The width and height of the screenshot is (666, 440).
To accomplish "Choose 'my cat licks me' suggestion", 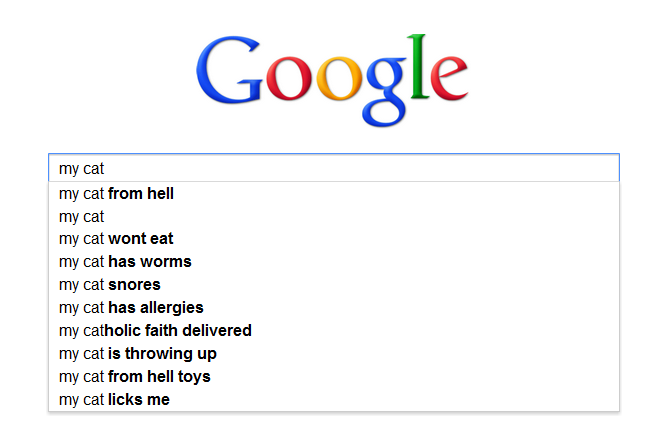I will 114,400.
